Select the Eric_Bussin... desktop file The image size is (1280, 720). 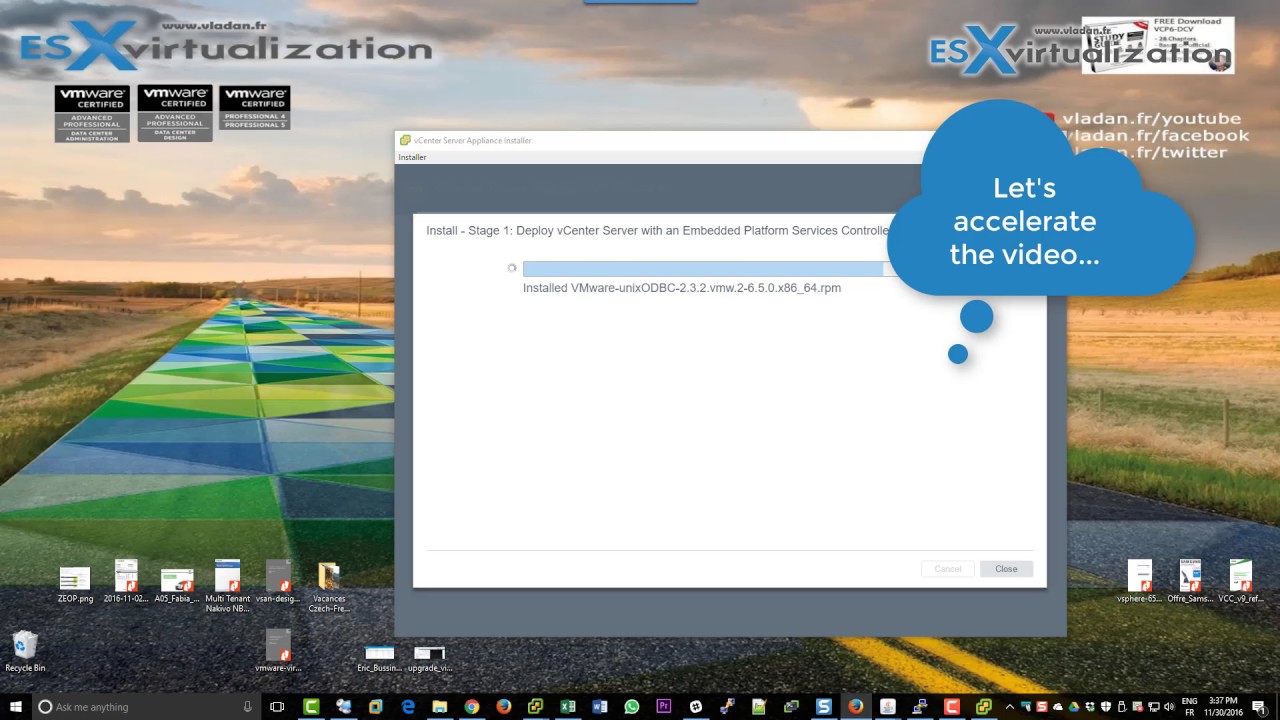pyautogui.click(x=379, y=659)
